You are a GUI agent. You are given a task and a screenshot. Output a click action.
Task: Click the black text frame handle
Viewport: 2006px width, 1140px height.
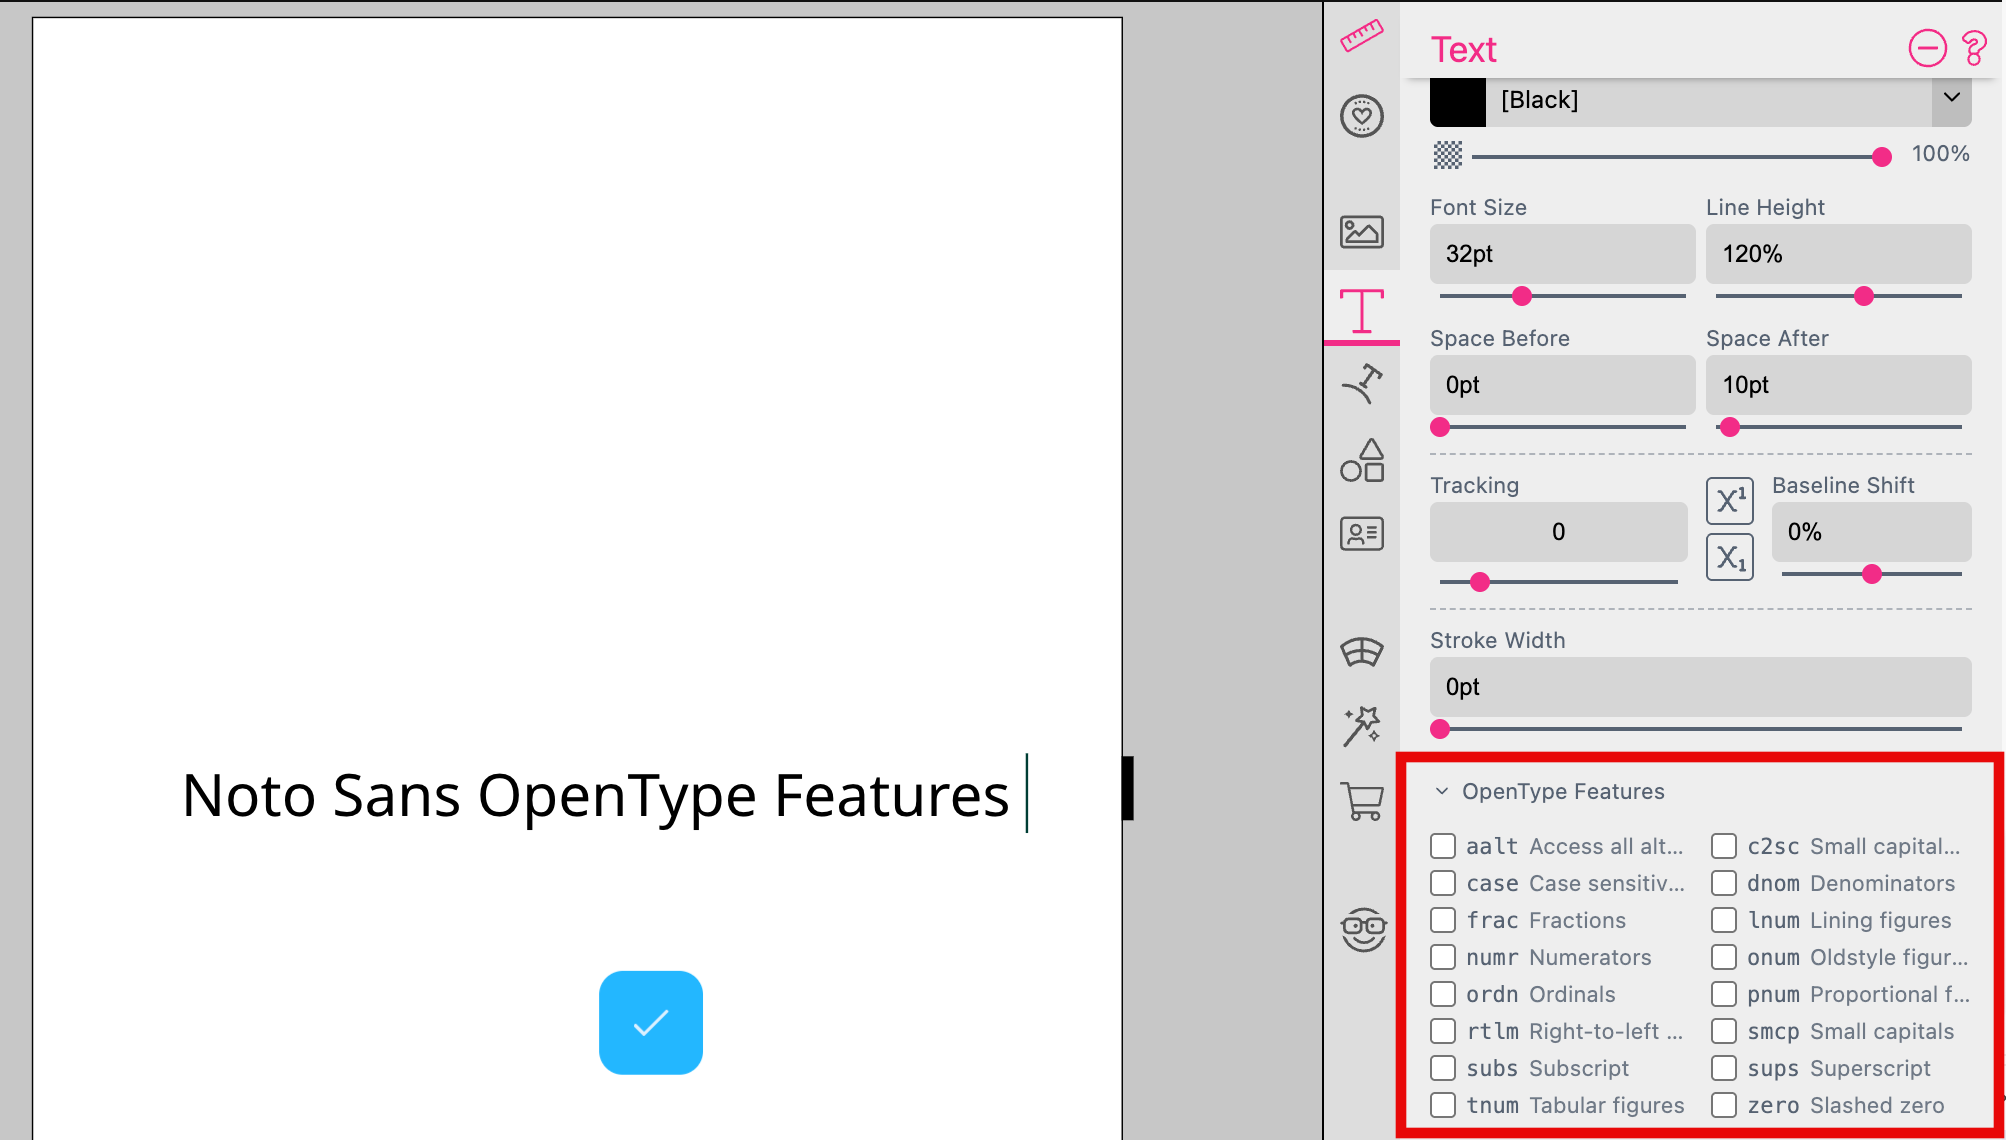[x=1128, y=788]
